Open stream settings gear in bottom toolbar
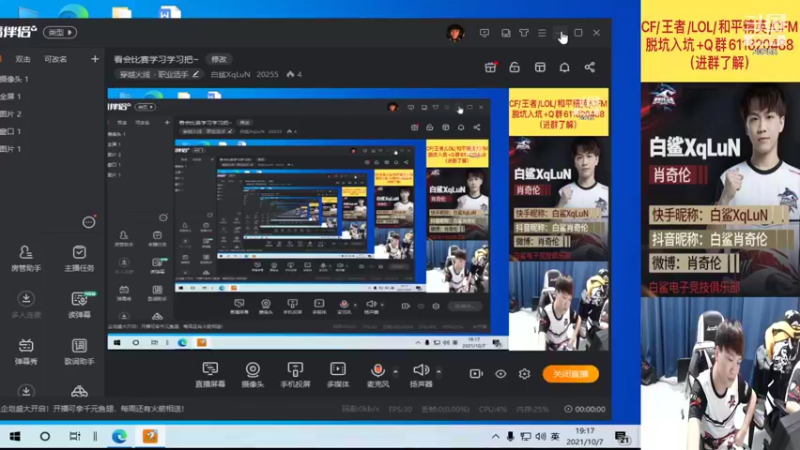 coord(524,374)
